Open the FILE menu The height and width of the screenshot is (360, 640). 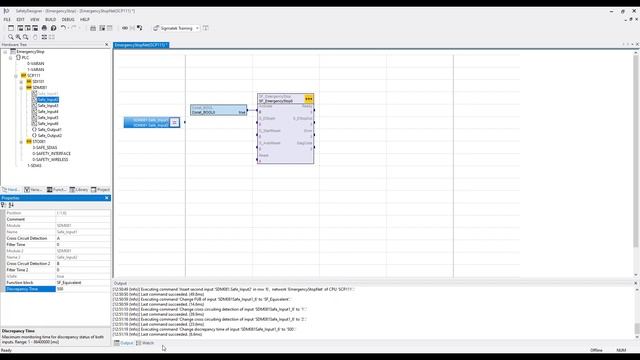7,20
